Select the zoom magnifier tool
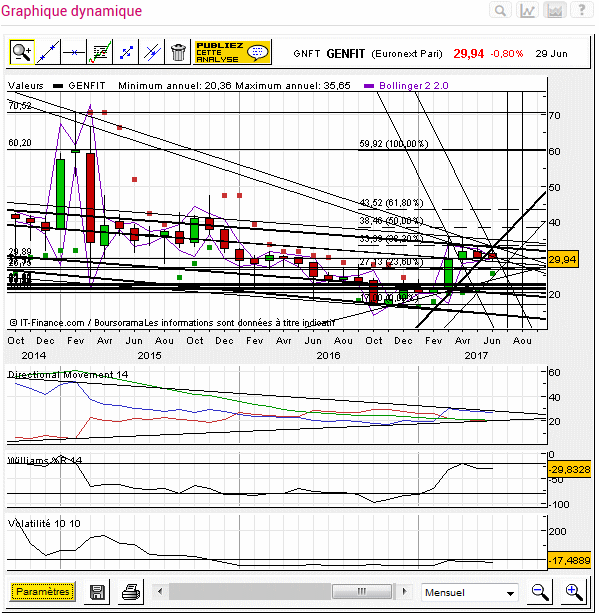599x615 pixels. [22, 52]
